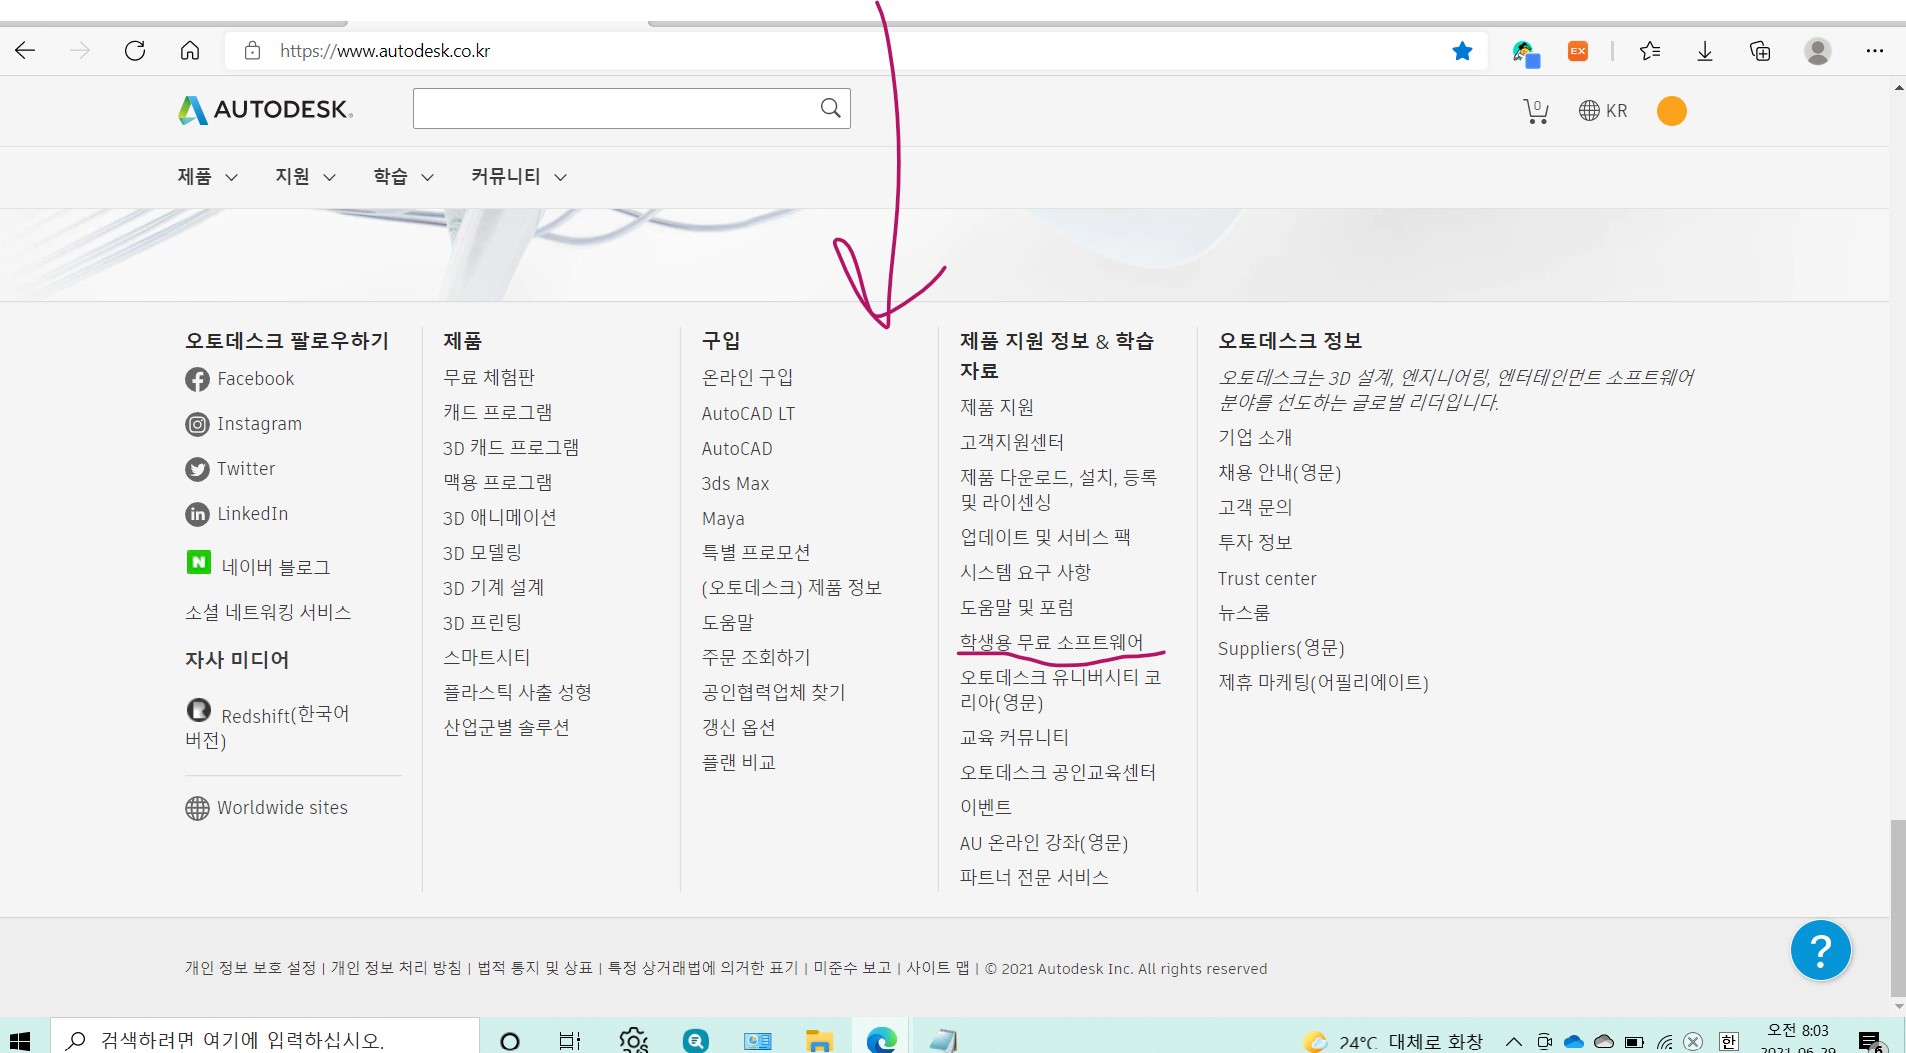This screenshot has height=1053, width=1906.
Task: Open the AutoCAD LT link
Action: pyautogui.click(x=748, y=414)
